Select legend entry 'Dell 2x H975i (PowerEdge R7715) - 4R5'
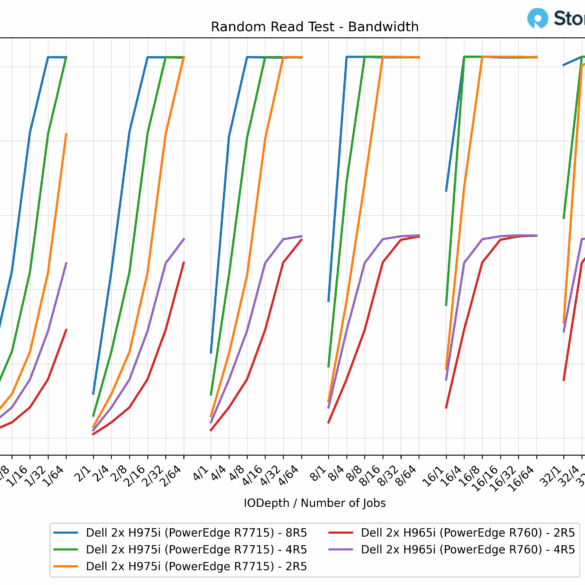 pyautogui.click(x=196, y=550)
